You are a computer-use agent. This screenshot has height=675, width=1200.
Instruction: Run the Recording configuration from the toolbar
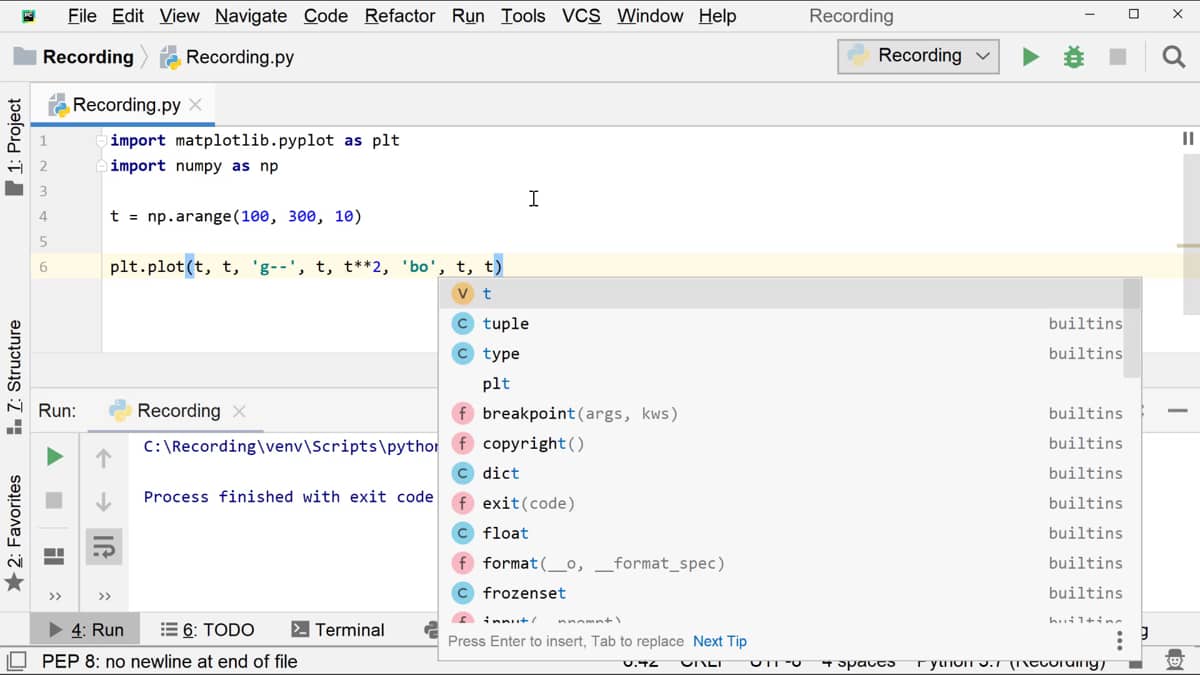[x=1030, y=57]
